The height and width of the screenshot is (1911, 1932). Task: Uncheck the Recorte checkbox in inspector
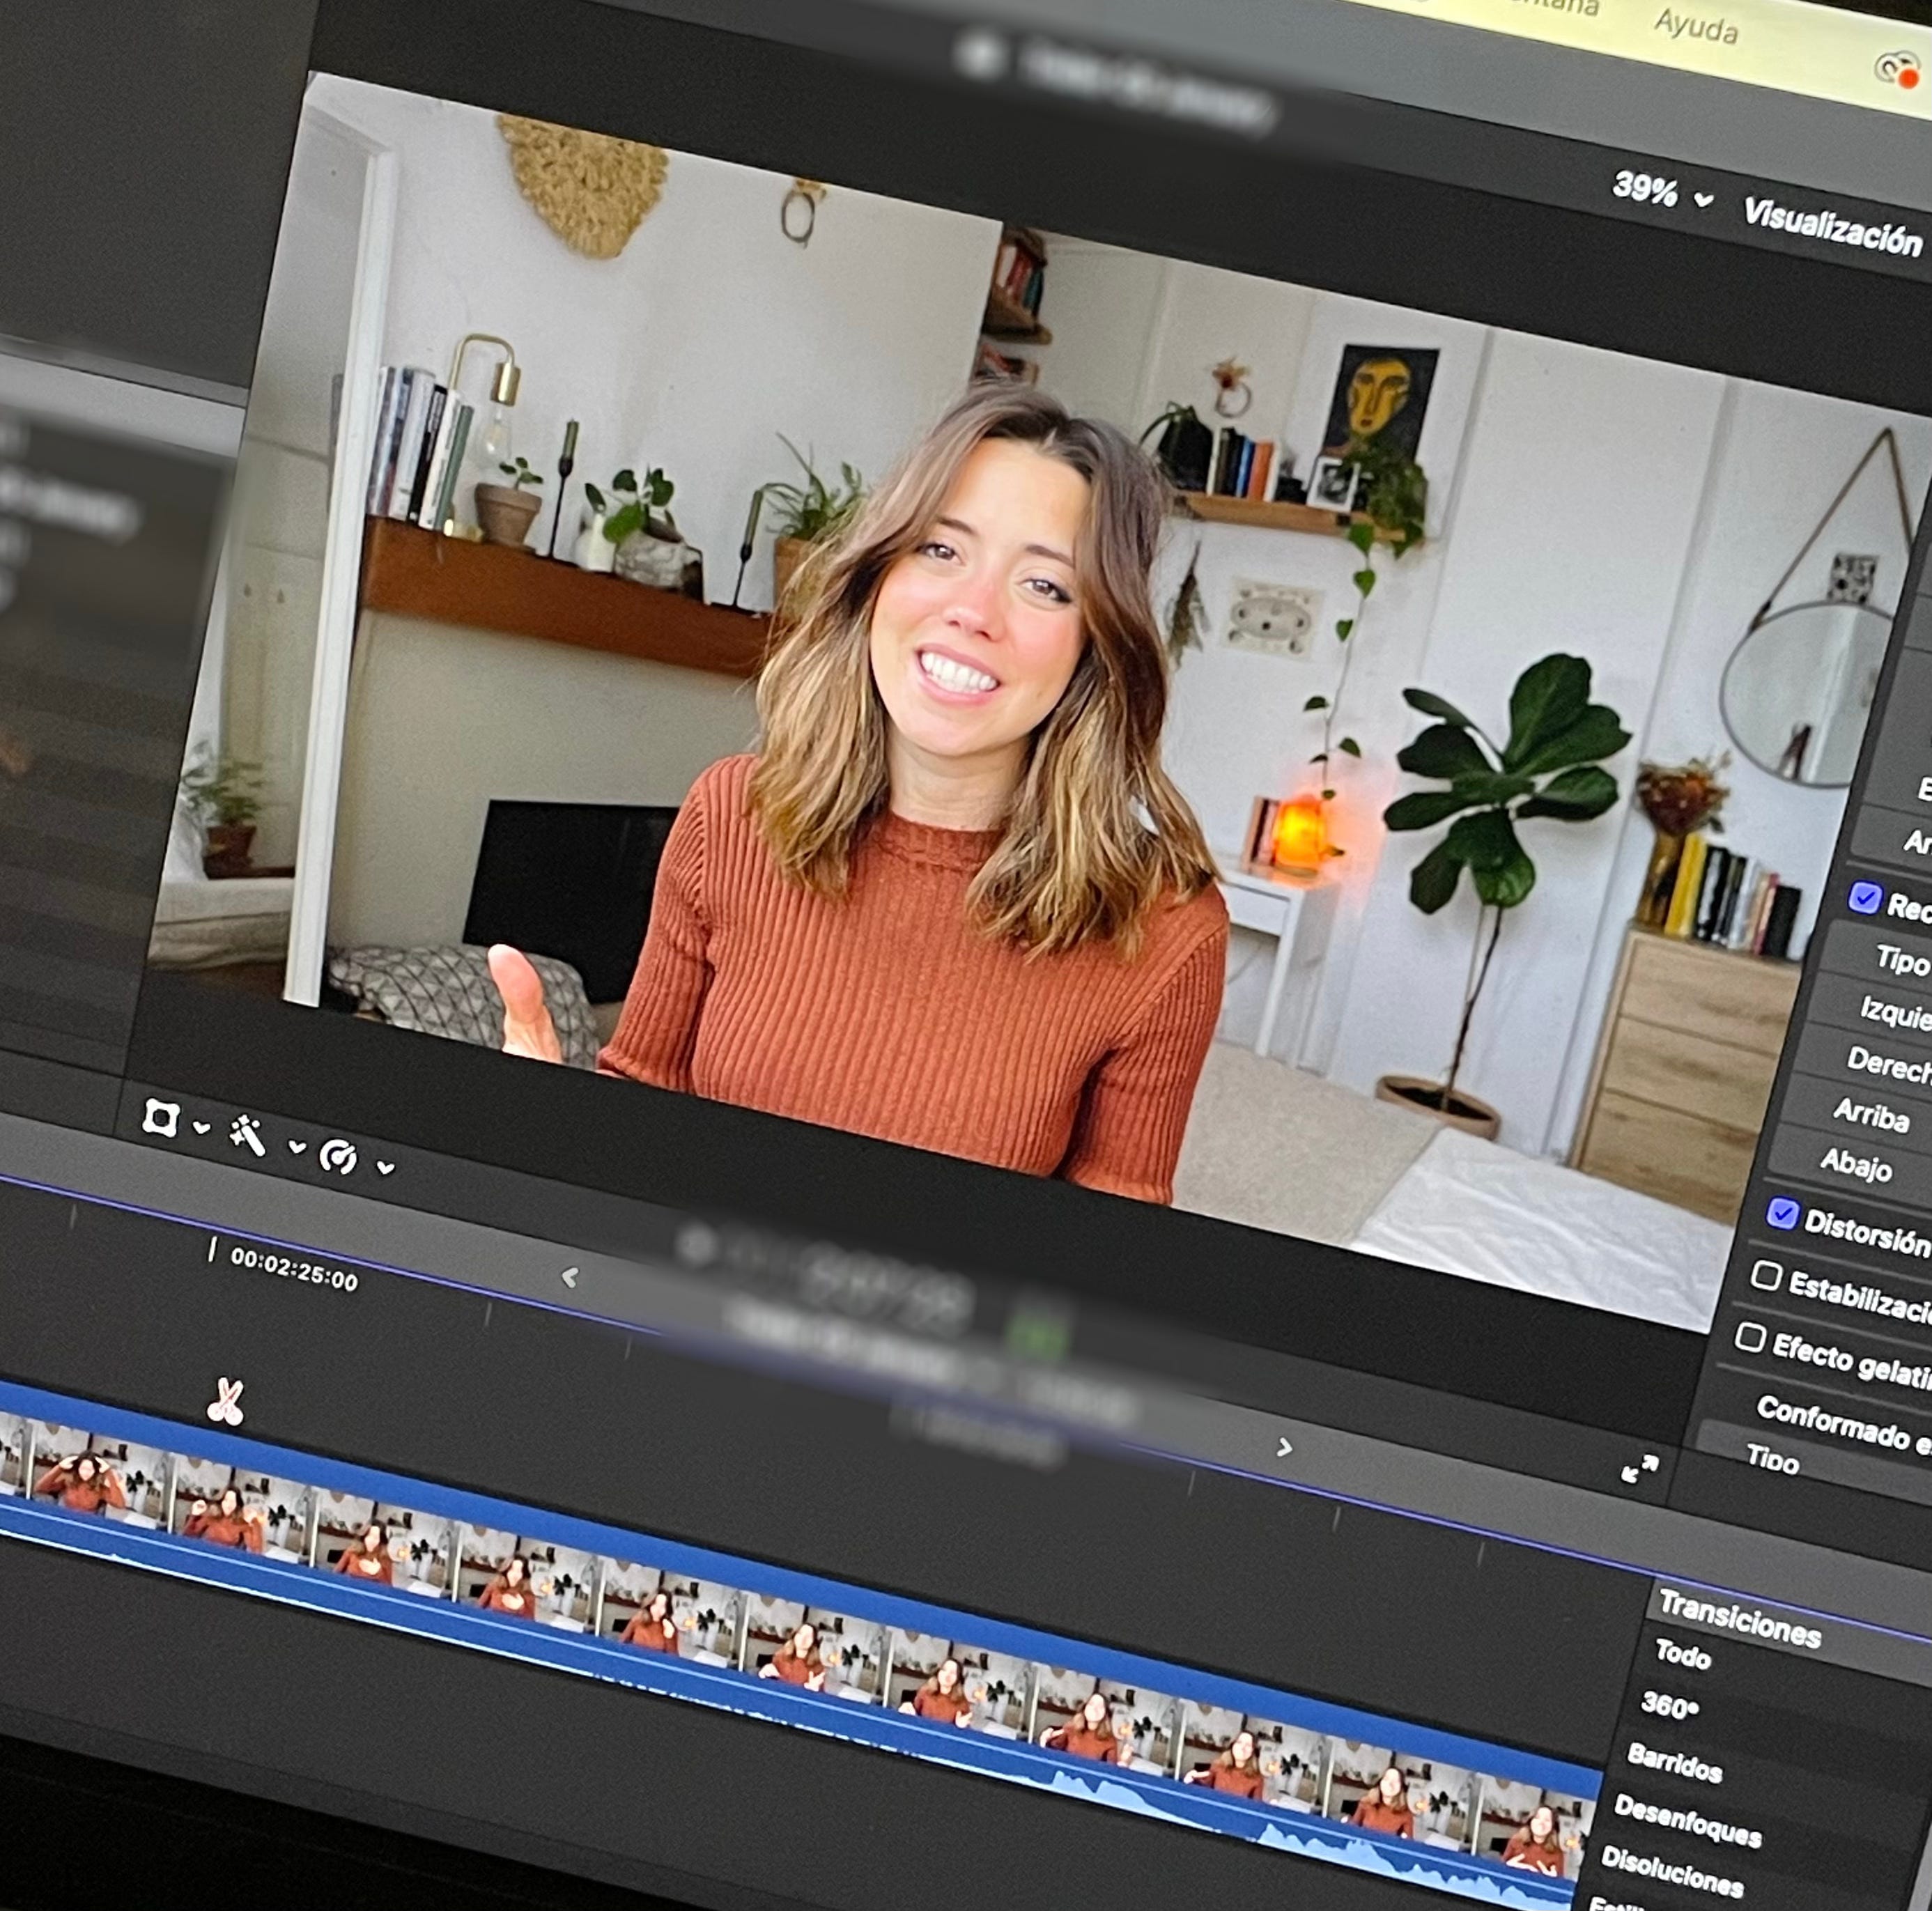pyautogui.click(x=1864, y=897)
